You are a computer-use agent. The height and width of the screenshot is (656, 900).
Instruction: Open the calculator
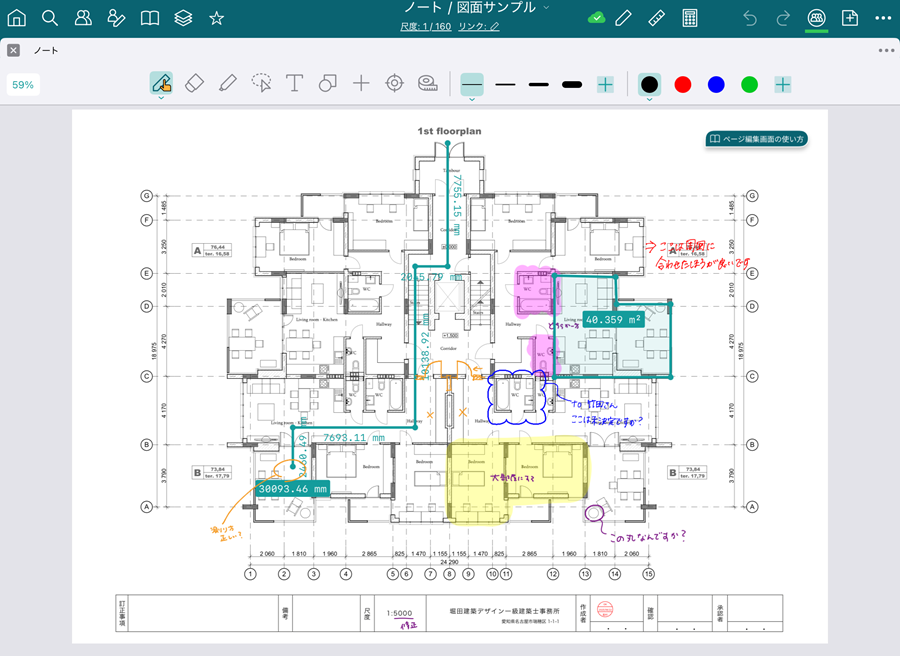point(690,18)
